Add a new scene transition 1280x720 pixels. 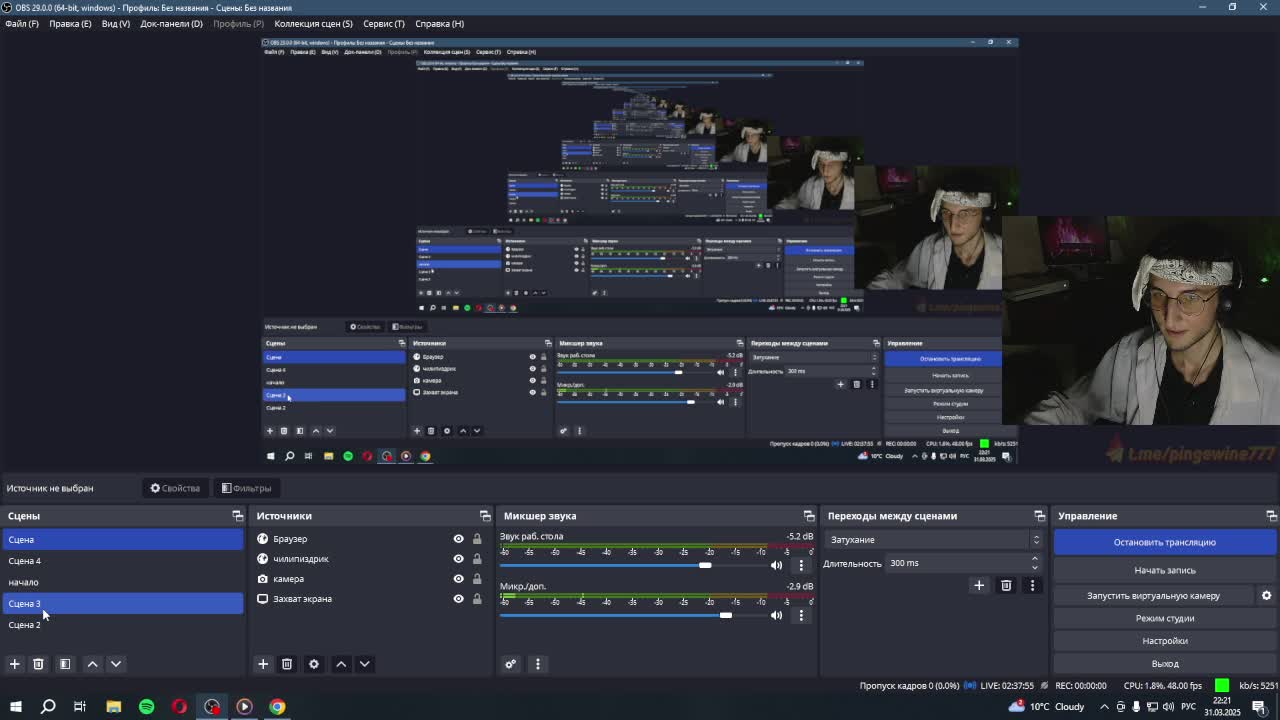point(979,585)
